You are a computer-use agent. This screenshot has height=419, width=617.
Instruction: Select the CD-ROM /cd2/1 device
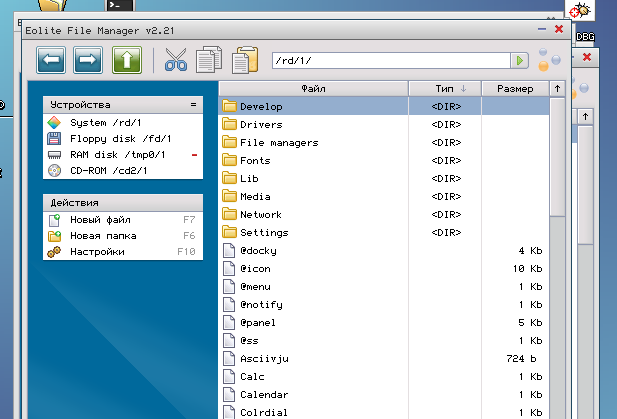pos(108,171)
